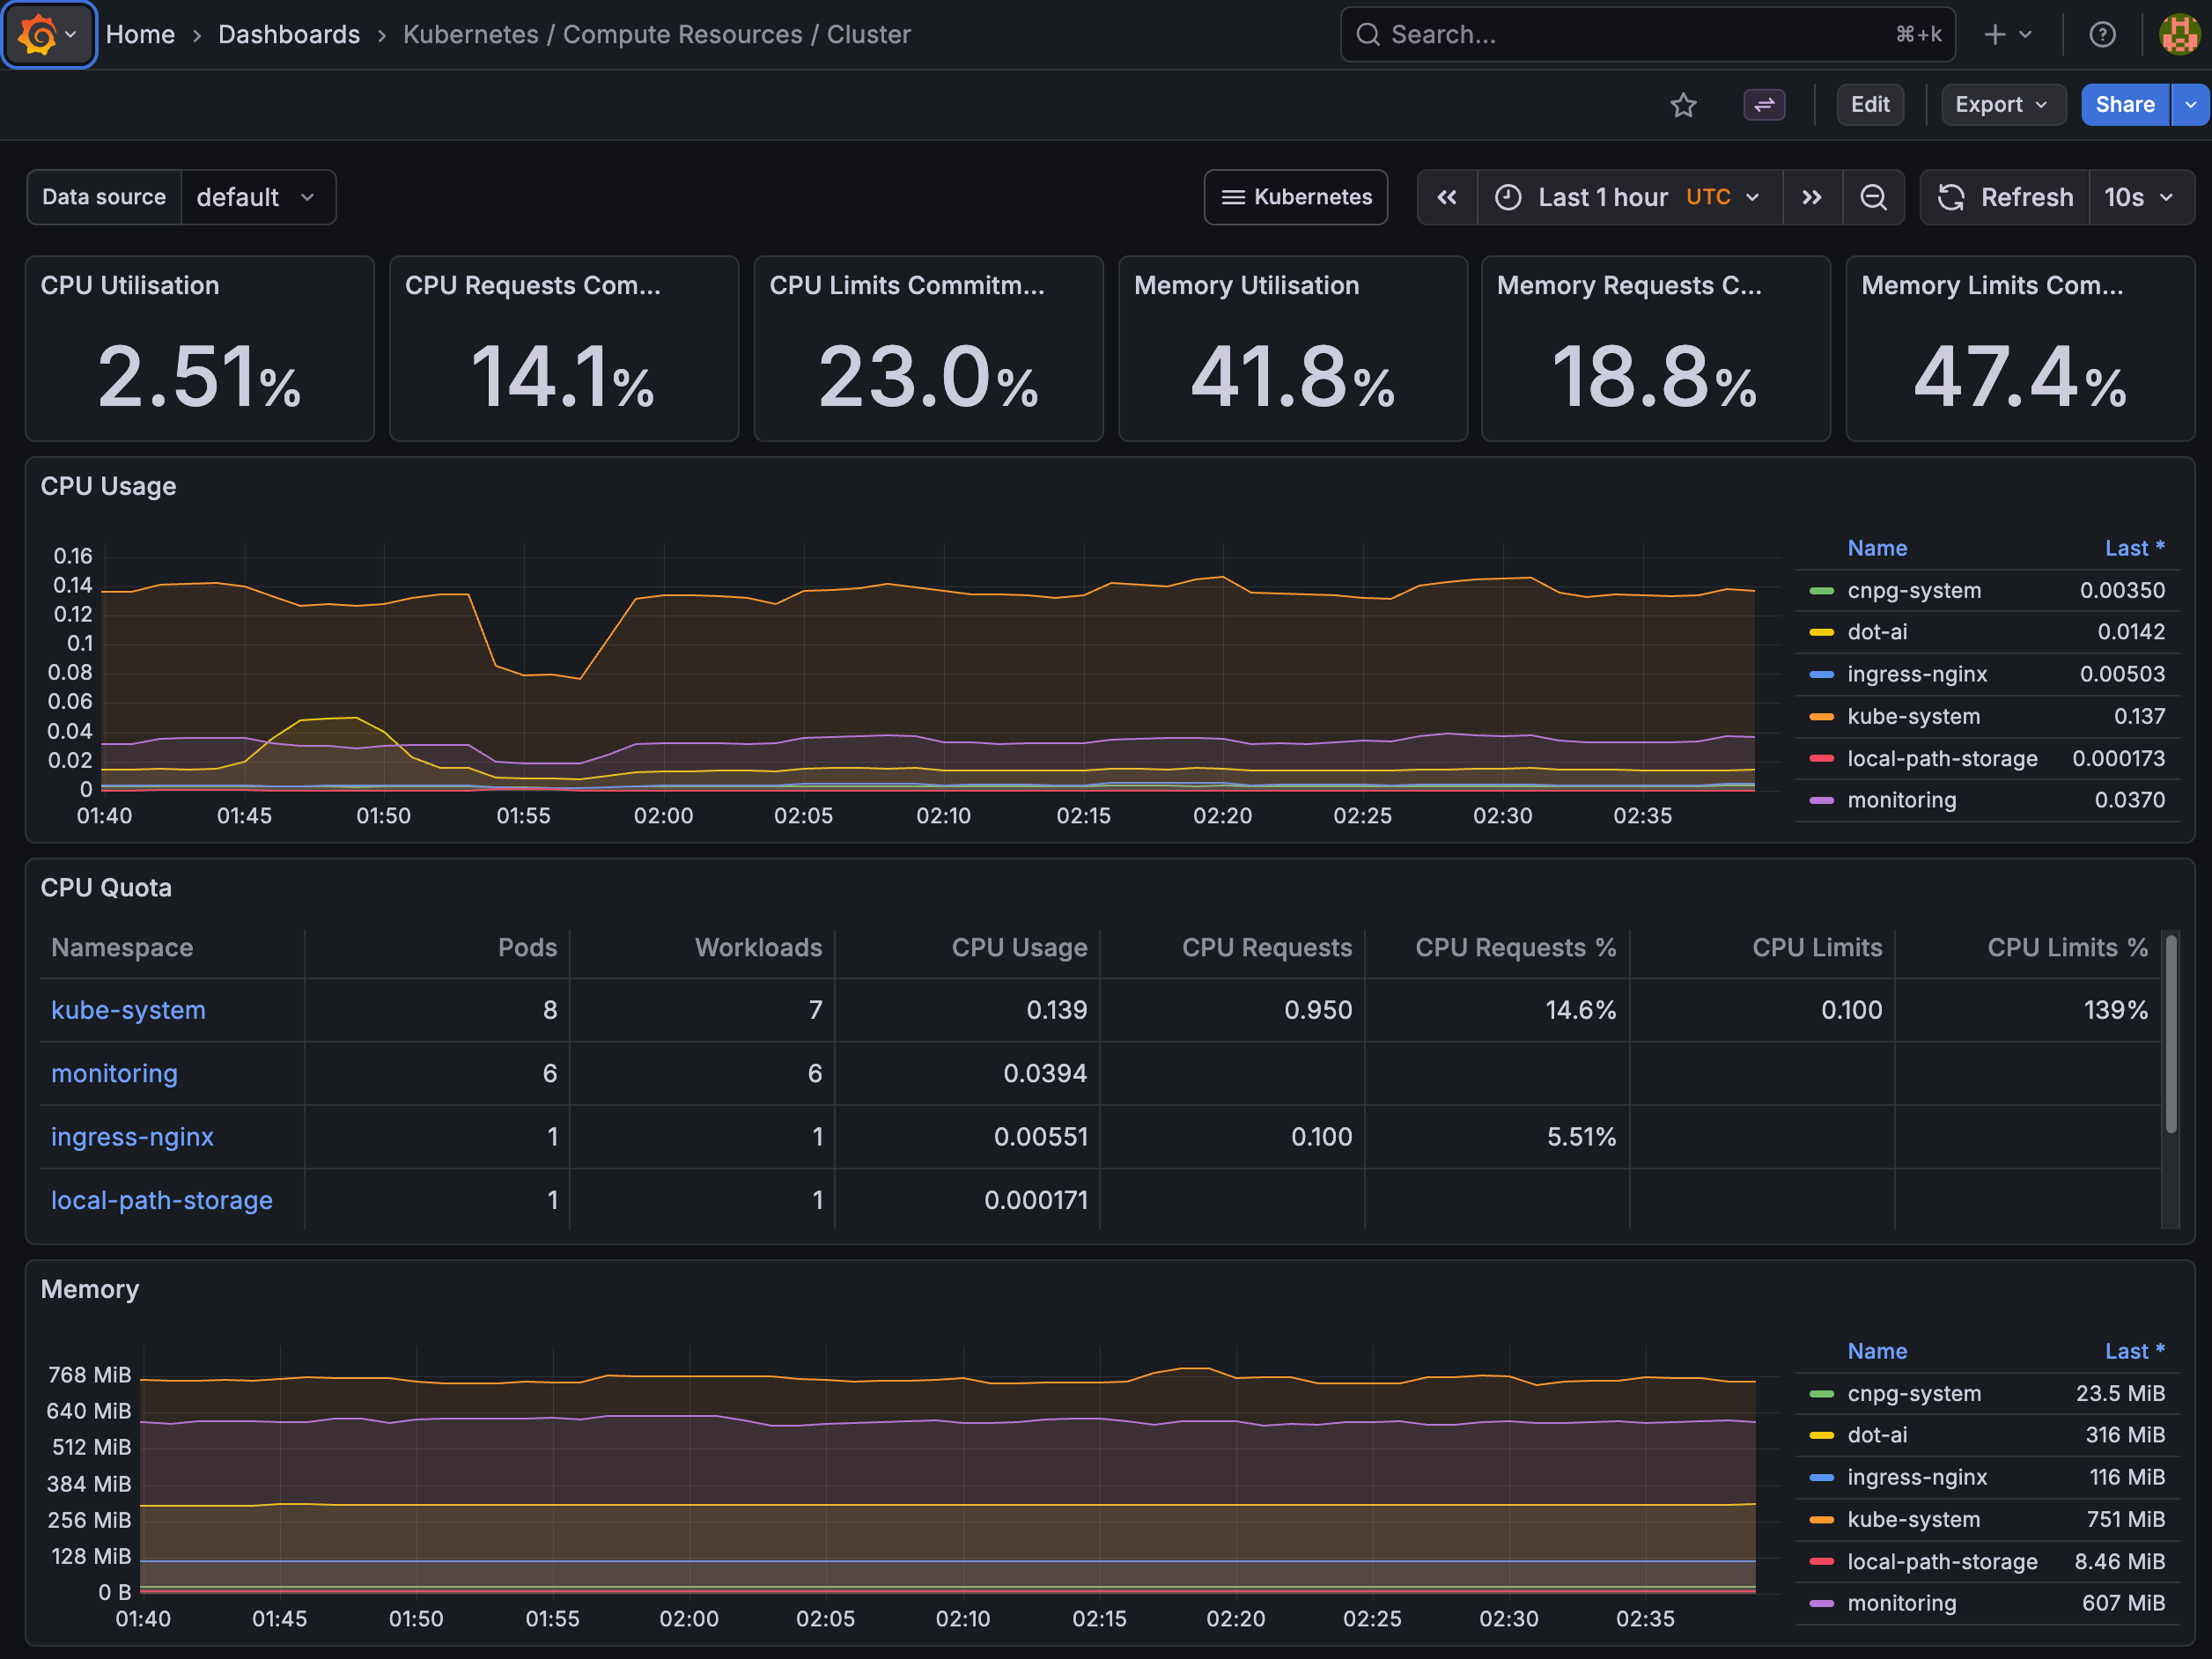Toggle dot-ai series in CPU Usage legend
The width and height of the screenshot is (2212, 1659).
click(x=1876, y=632)
